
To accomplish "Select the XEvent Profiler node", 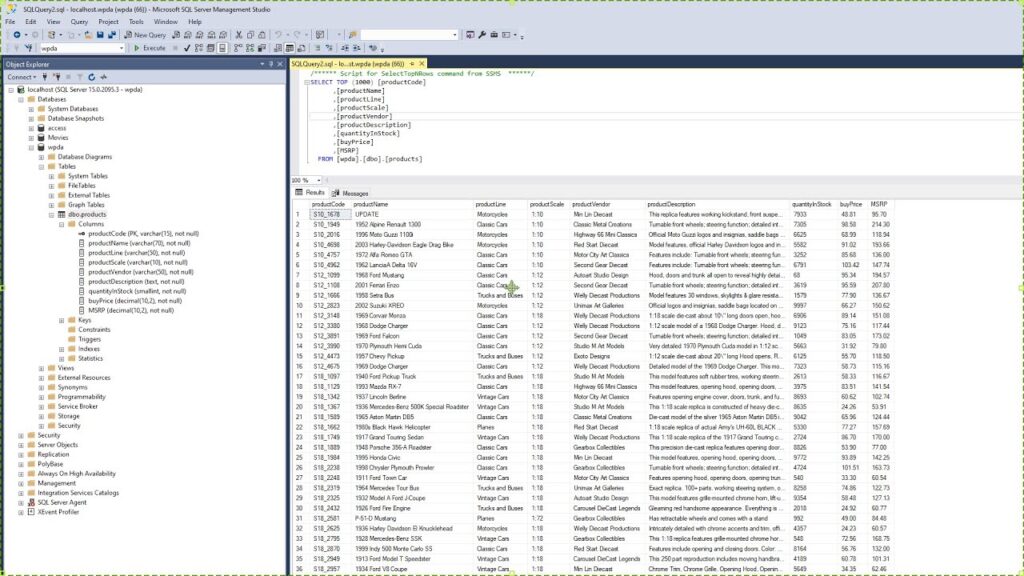I will [x=57, y=512].
